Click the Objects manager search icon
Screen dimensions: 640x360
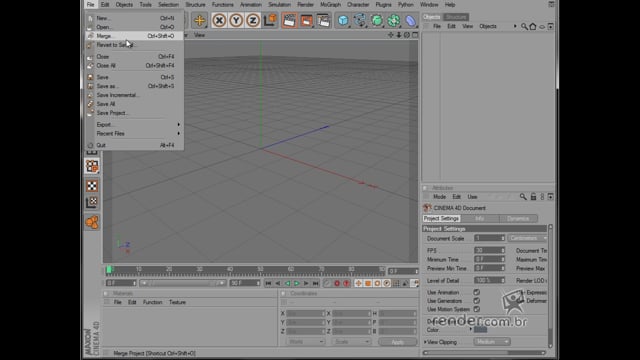pos(524,27)
